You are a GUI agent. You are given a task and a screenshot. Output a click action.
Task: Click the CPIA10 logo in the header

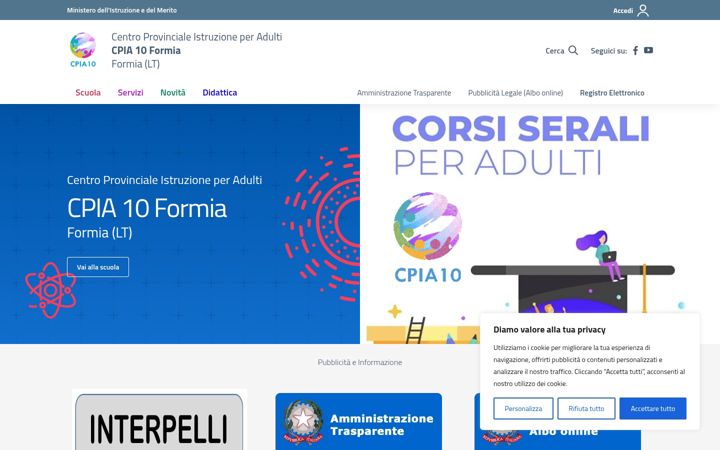point(83,50)
